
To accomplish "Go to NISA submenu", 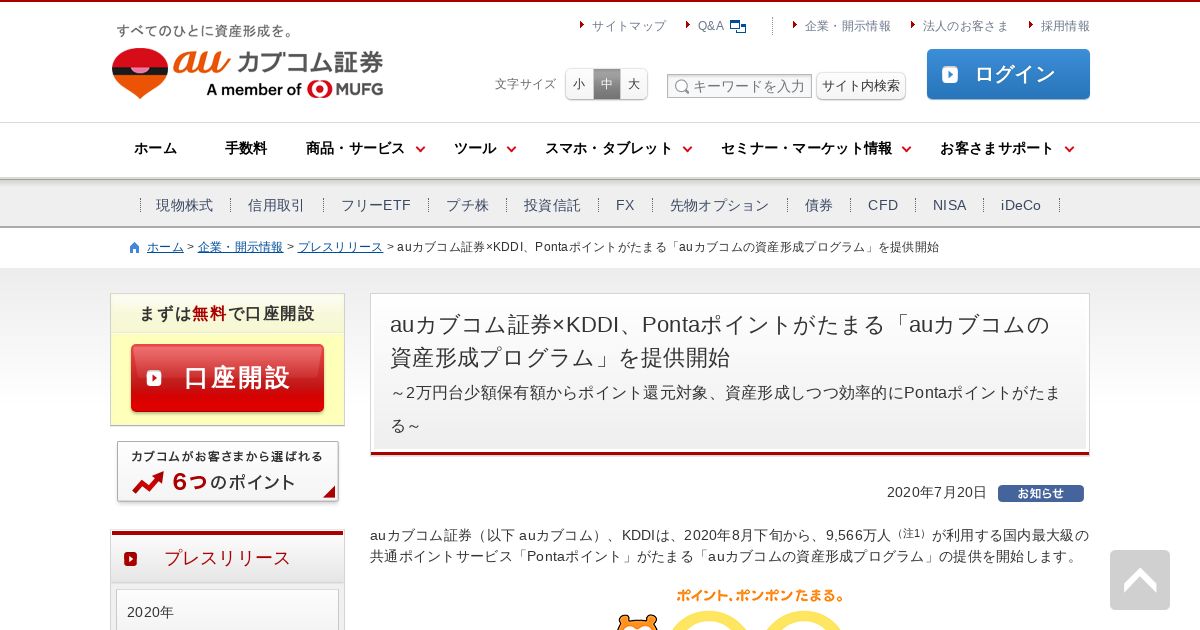I will (x=950, y=205).
